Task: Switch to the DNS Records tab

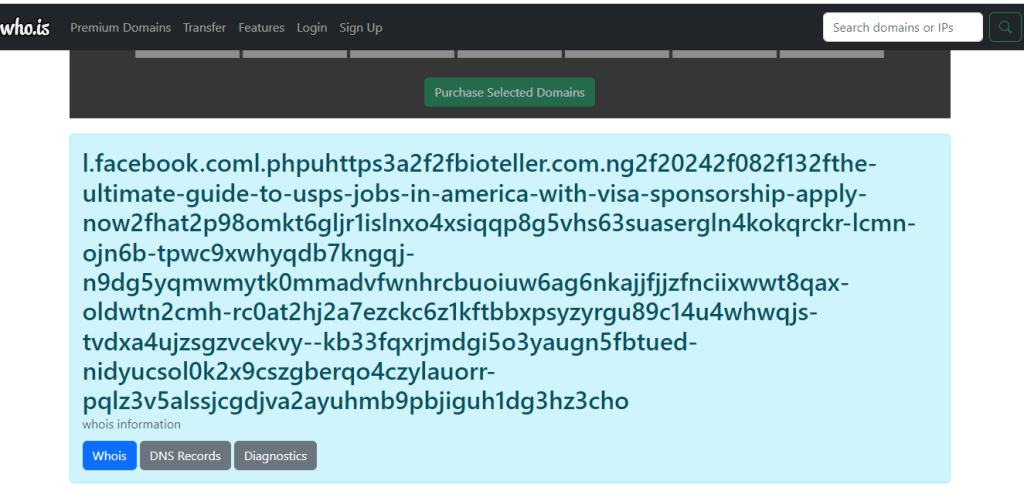Action: pyautogui.click(x=185, y=456)
